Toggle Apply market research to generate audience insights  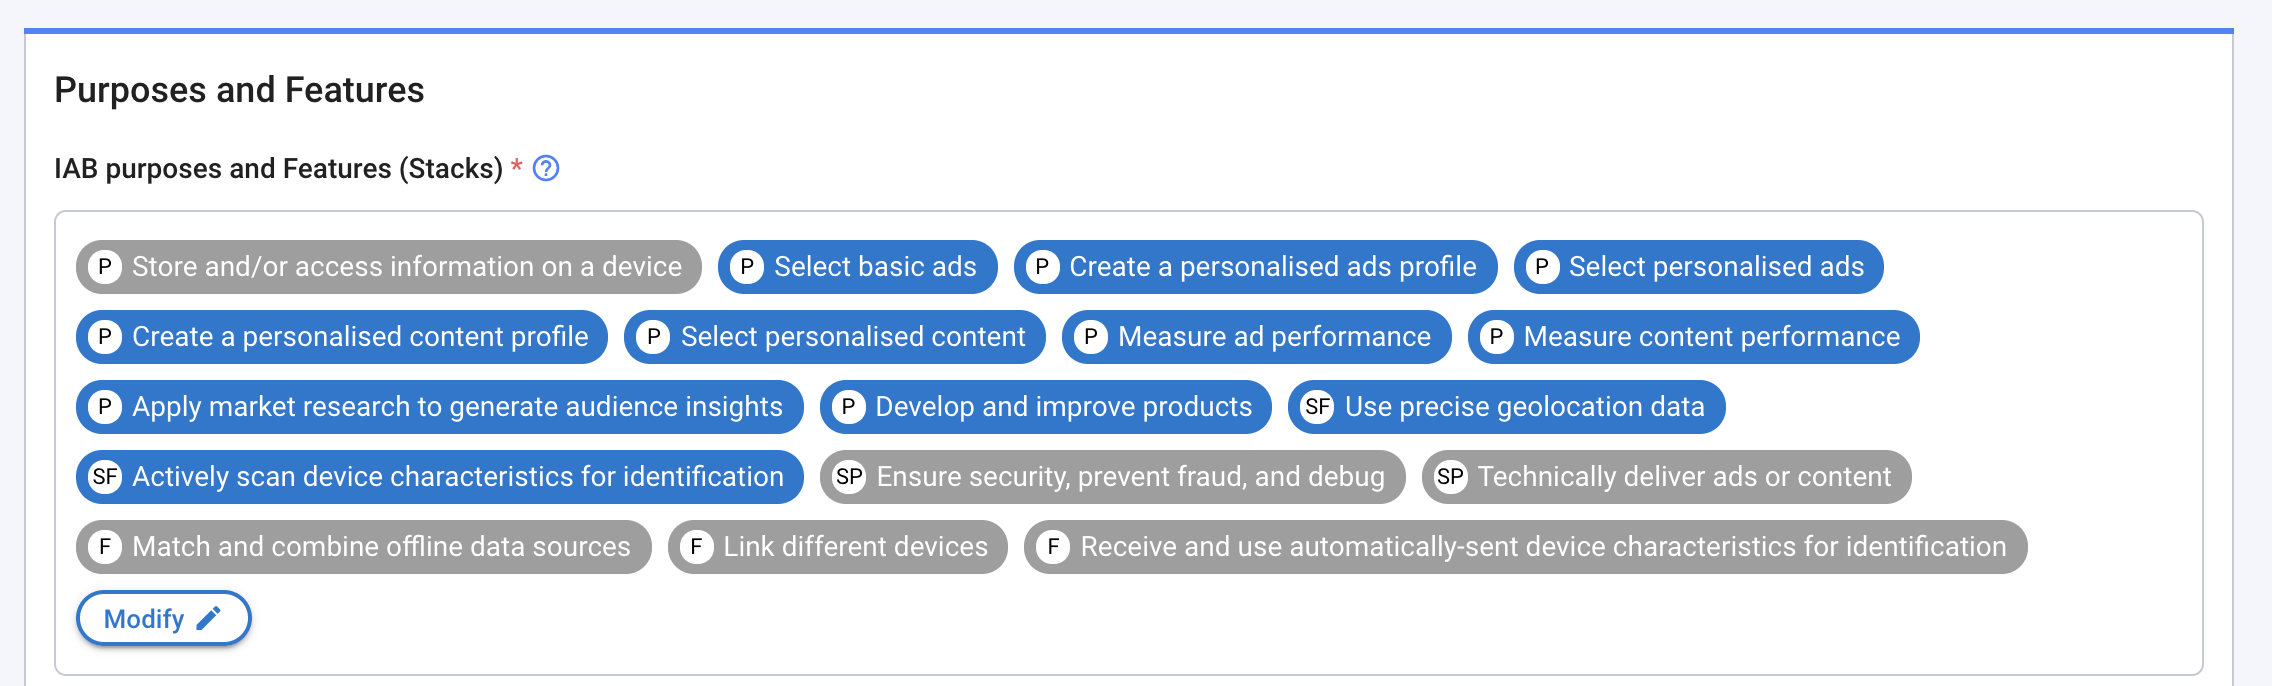436,407
